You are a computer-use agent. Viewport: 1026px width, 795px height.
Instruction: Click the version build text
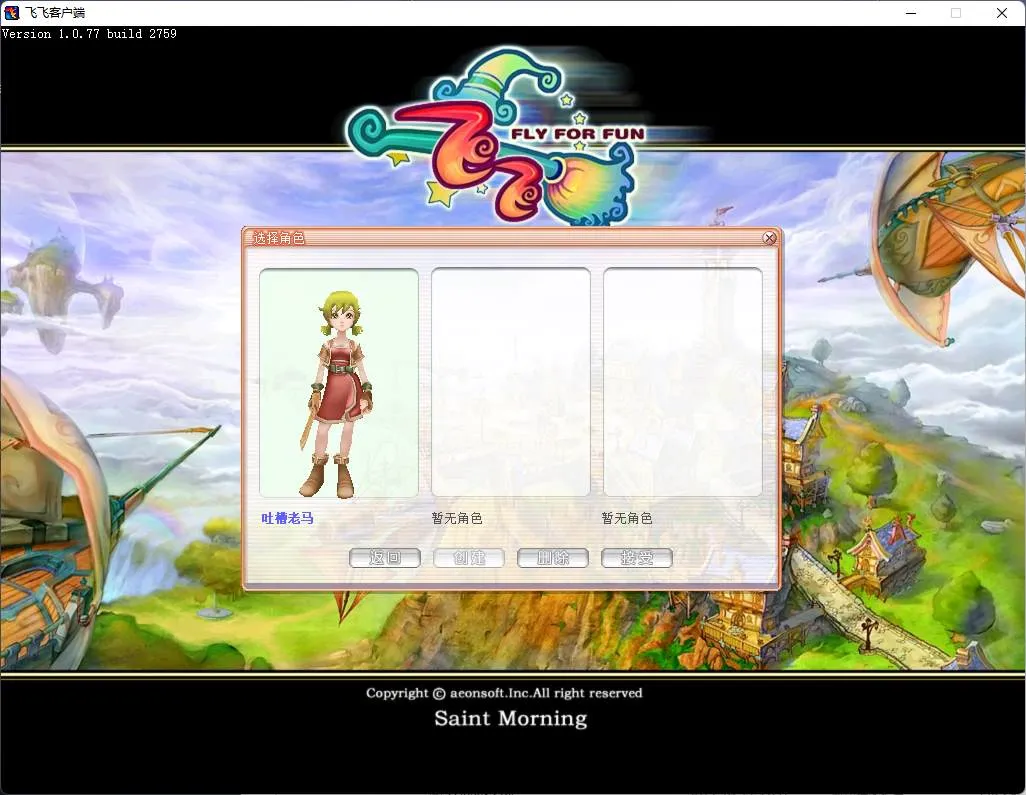tap(89, 34)
